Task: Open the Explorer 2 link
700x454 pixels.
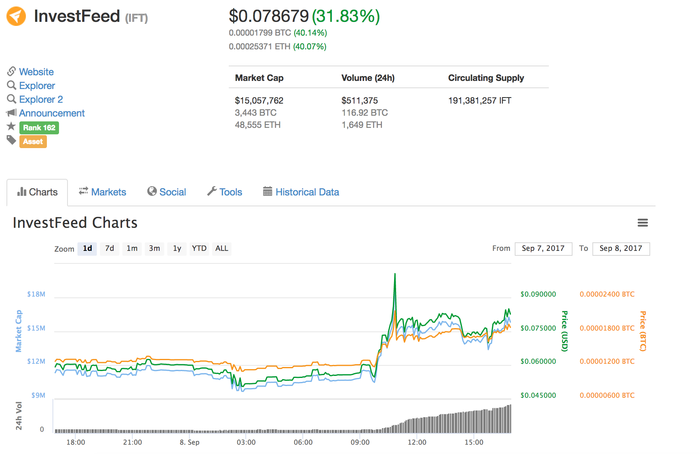Action: click(x=41, y=100)
